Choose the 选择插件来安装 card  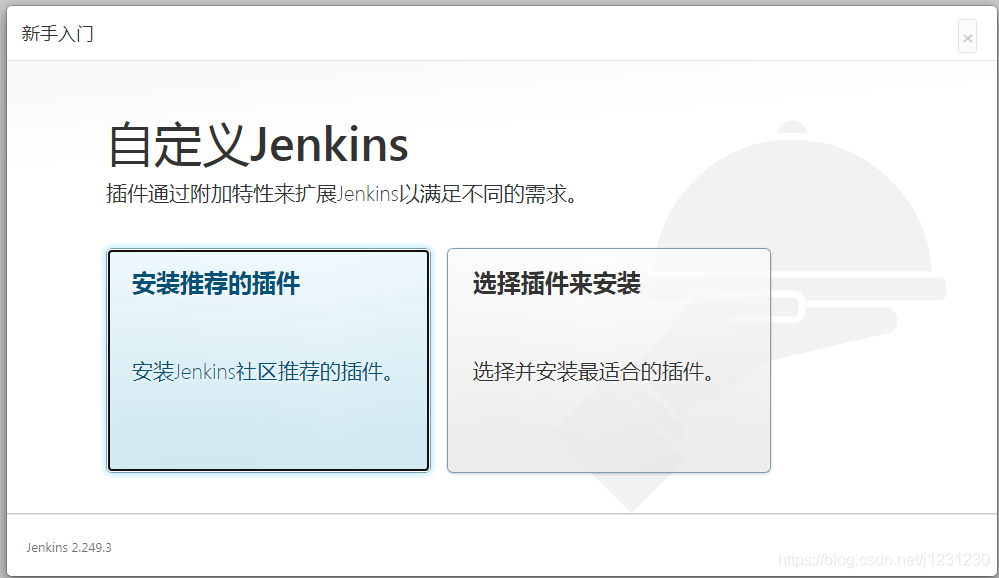click(x=608, y=360)
